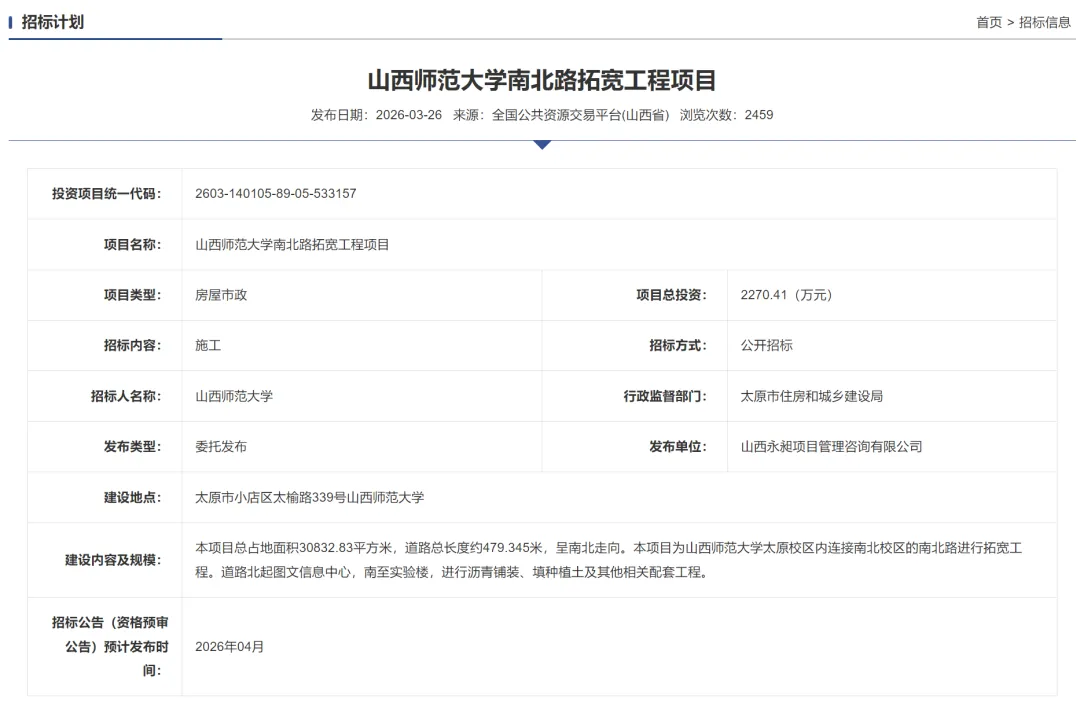Click the publish date 2026-03-26
The height and width of the screenshot is (706, 1080).
tap(408, 115)
